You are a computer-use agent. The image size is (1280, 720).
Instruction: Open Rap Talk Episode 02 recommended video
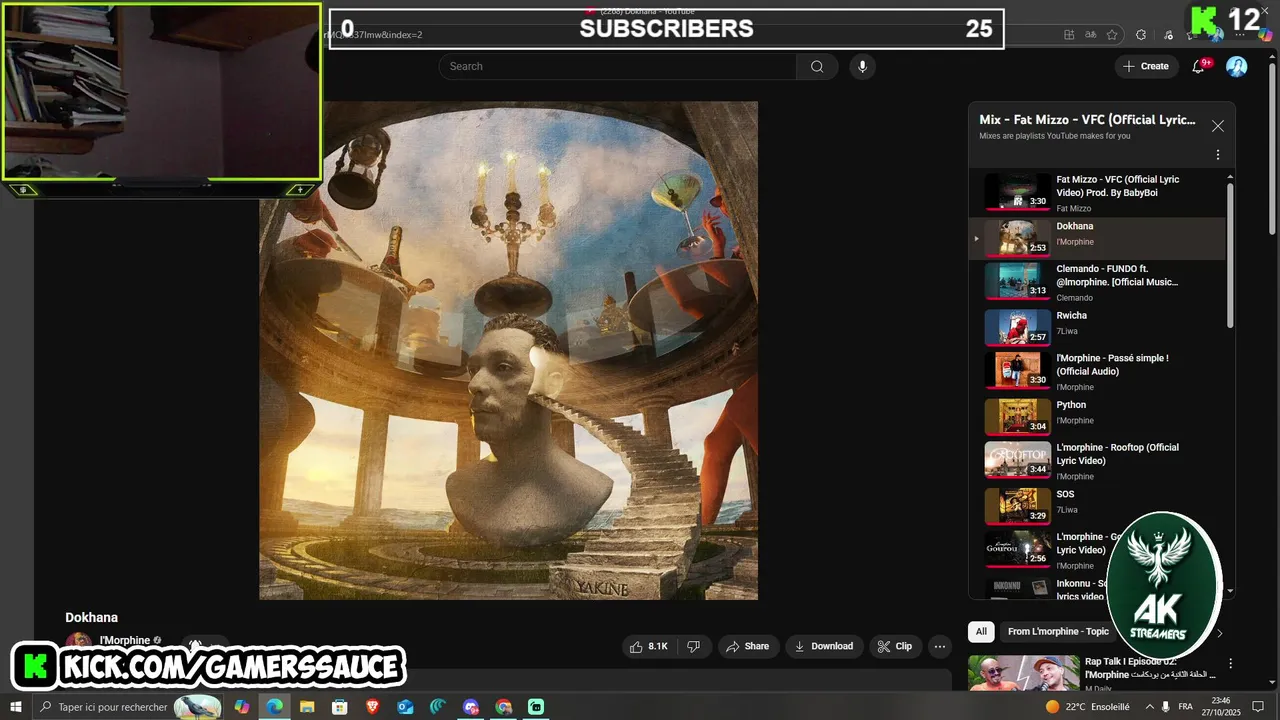(1095, 675)
